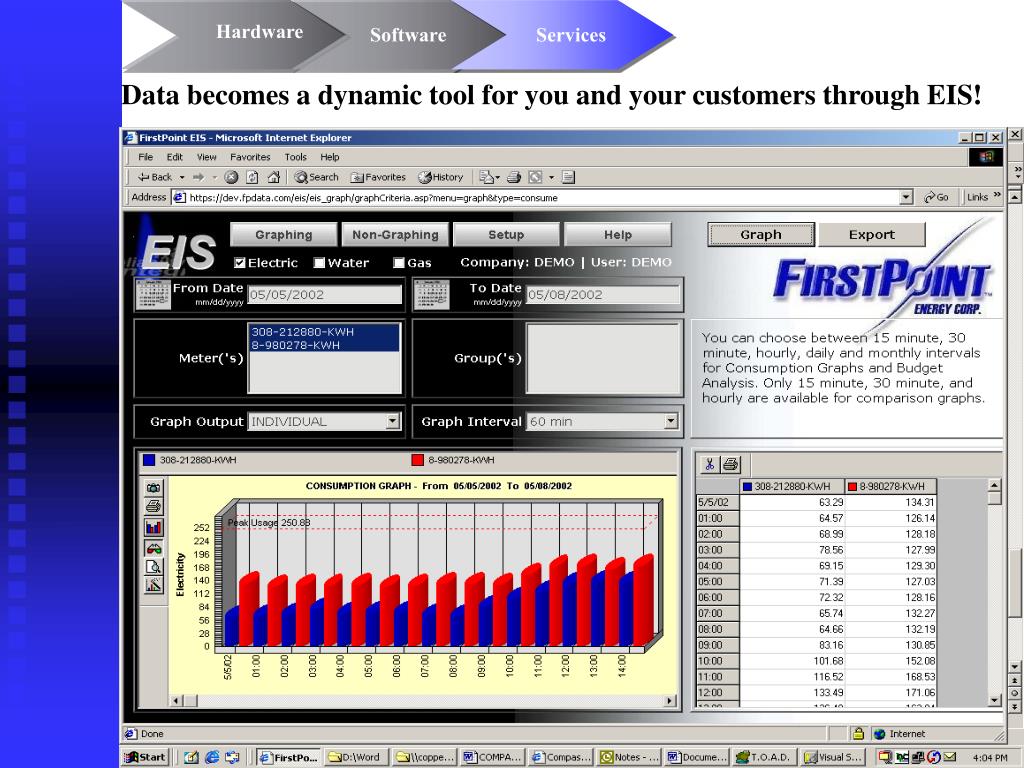
Task: Click the To Date input field
Action: click(x=603, y=295)
